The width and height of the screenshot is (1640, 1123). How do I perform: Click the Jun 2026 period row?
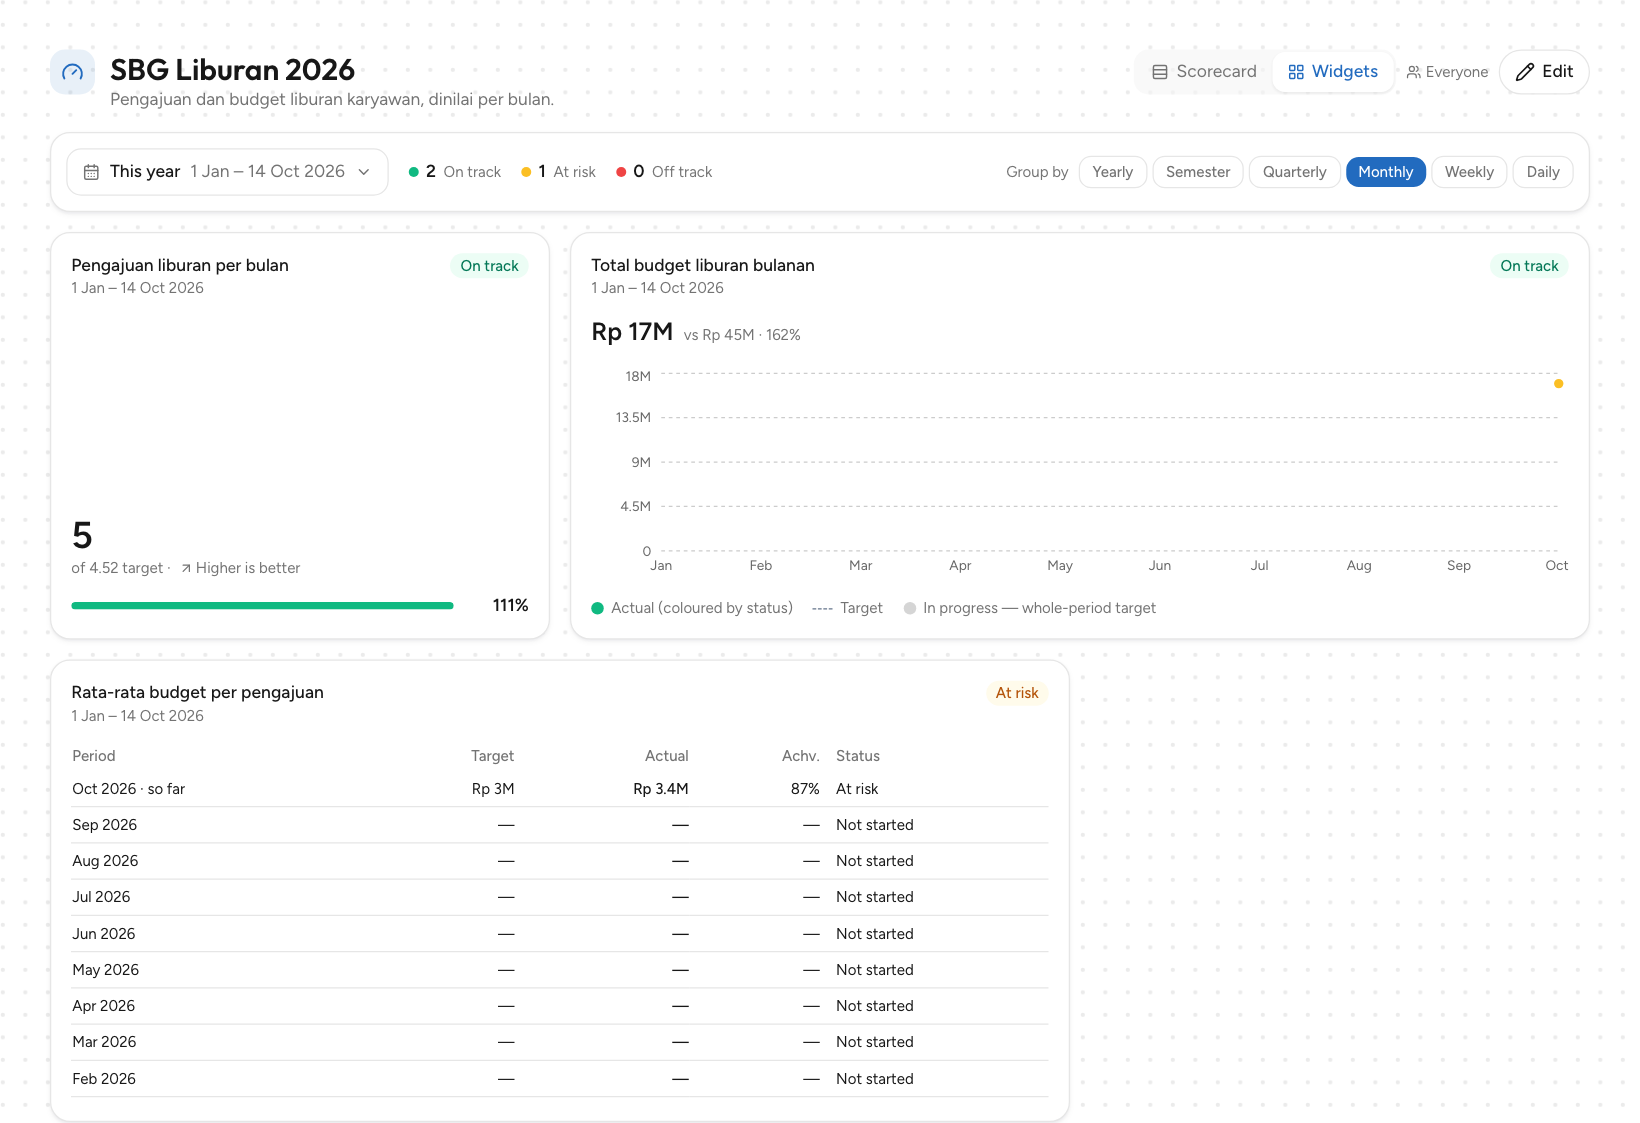560,934
